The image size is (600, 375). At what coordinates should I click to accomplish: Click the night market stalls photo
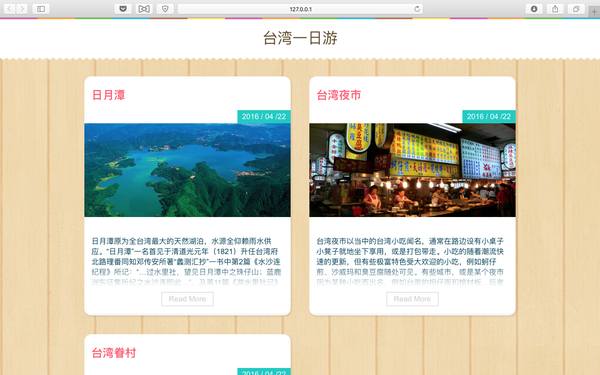[x=412, y=170]
